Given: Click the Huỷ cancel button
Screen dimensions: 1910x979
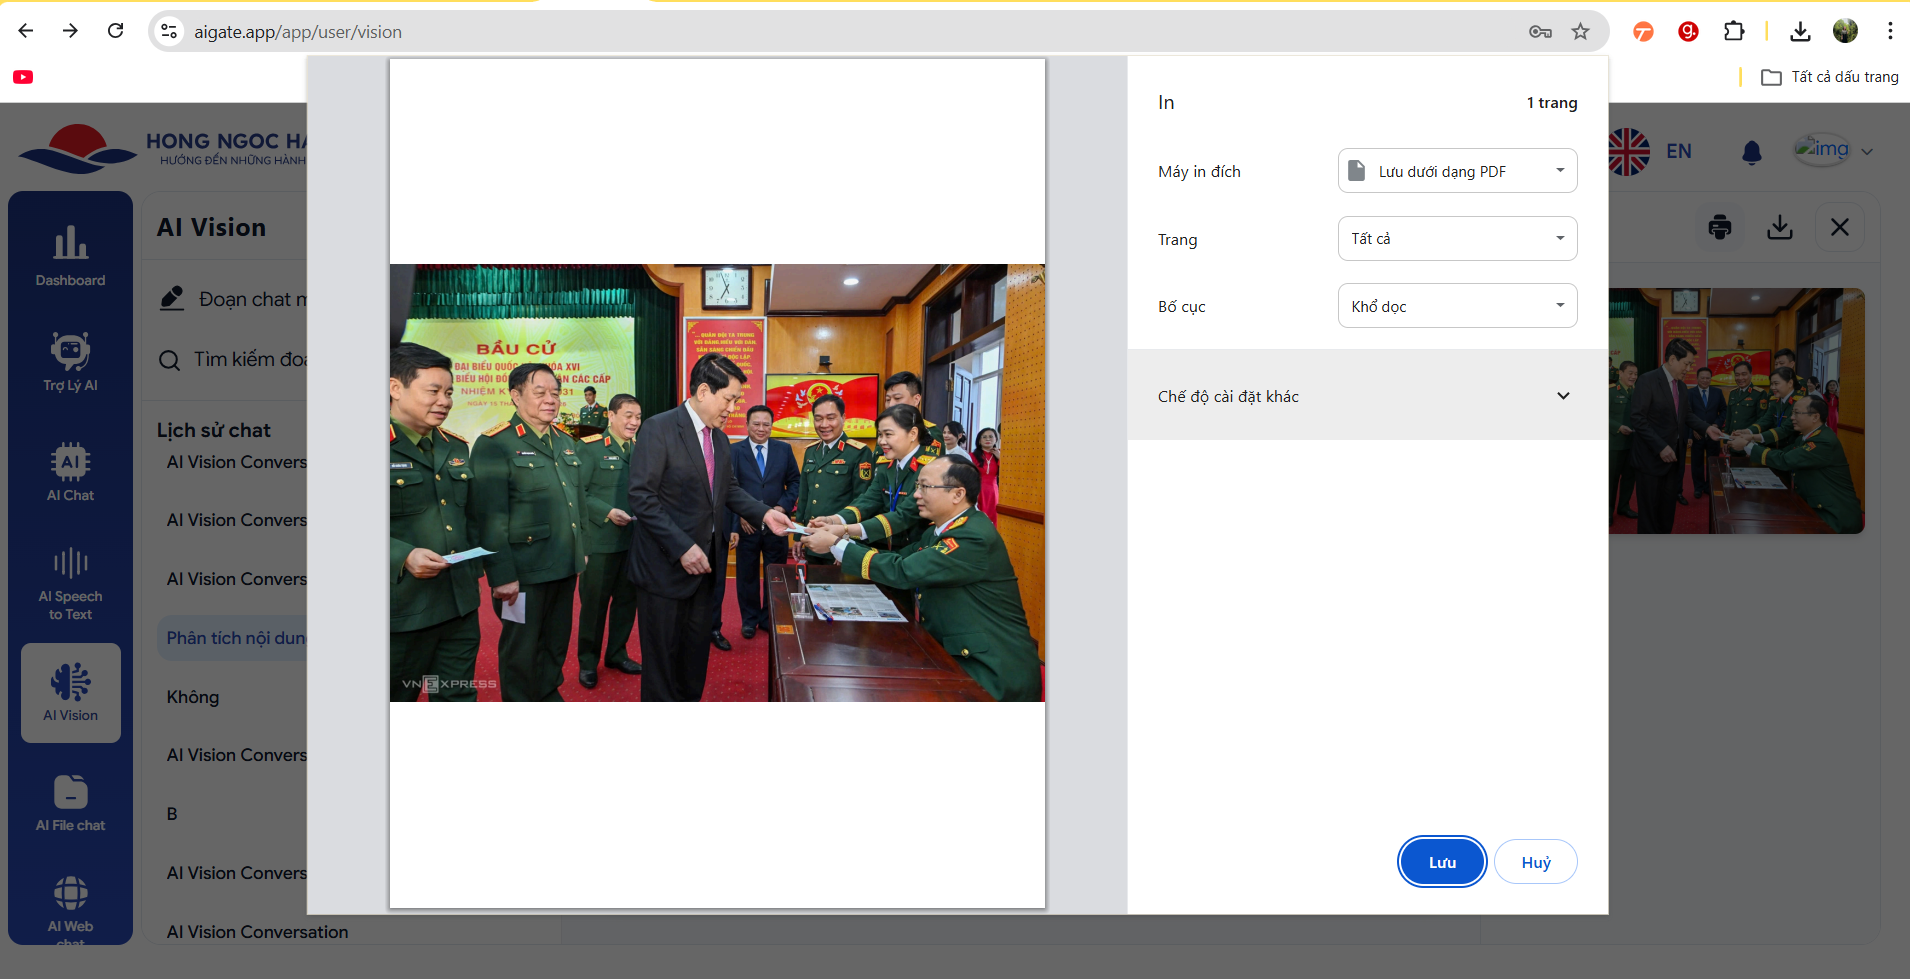Looking at the screenshot, I should [x=1535, y=862].
